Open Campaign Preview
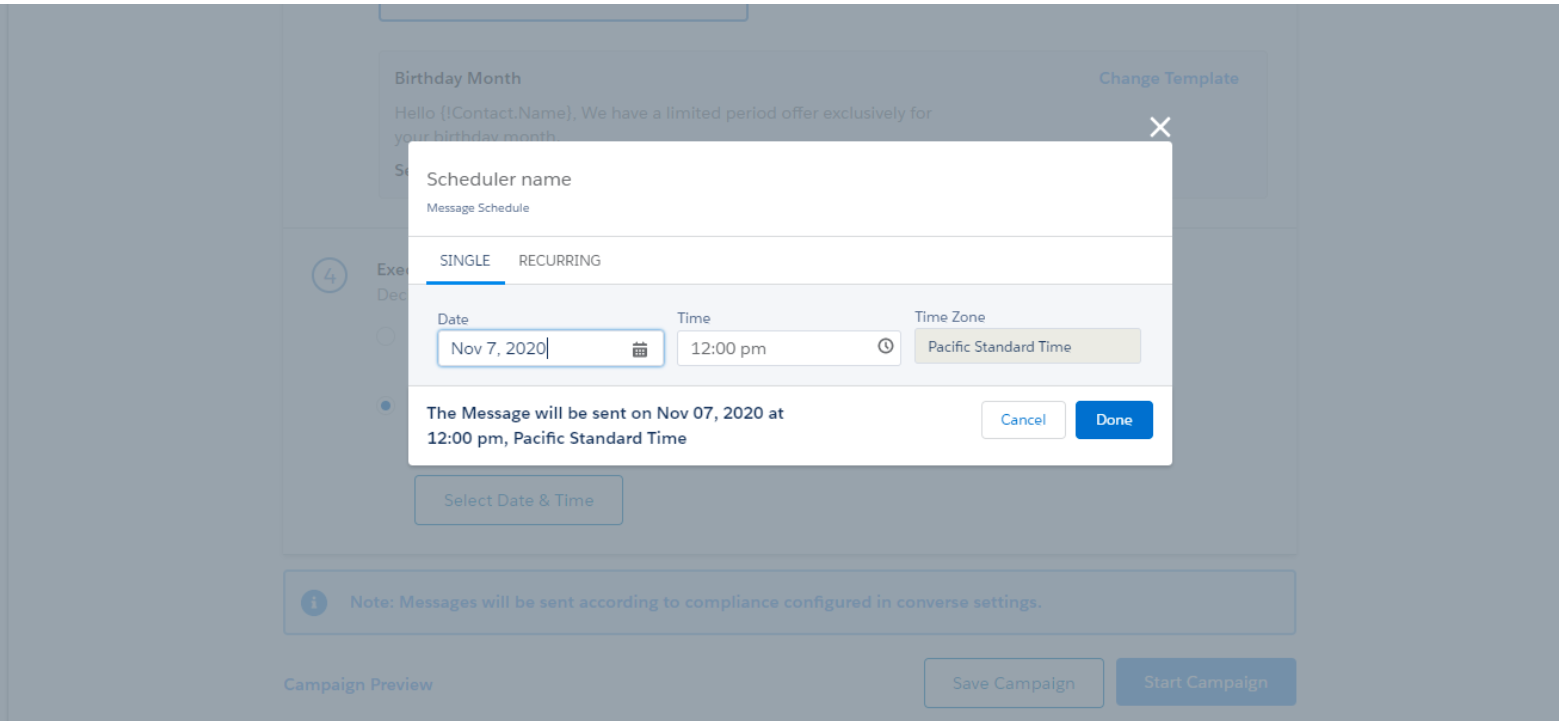Viewport: 1564px width, 726px height. [358, 684]
